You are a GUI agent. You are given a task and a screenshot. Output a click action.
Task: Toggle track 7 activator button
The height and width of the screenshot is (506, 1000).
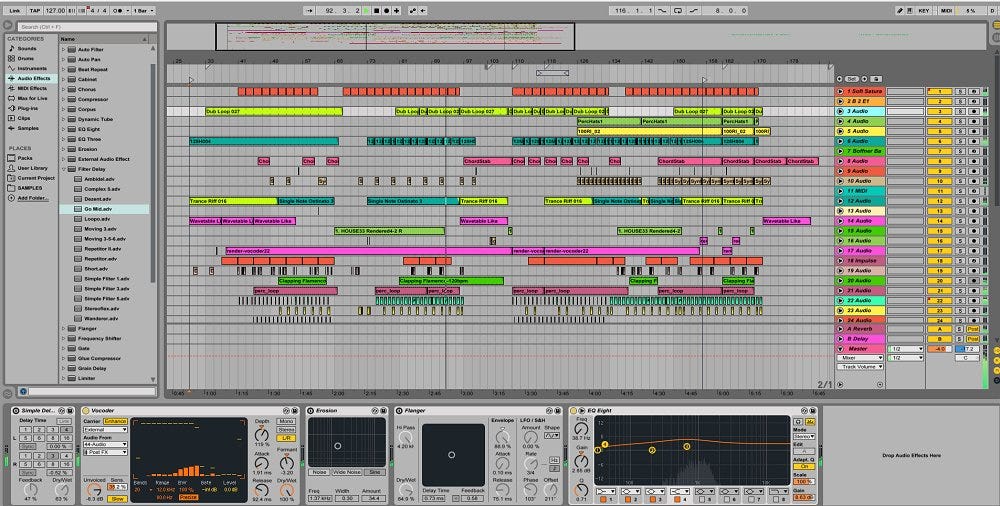click(939, 151)
